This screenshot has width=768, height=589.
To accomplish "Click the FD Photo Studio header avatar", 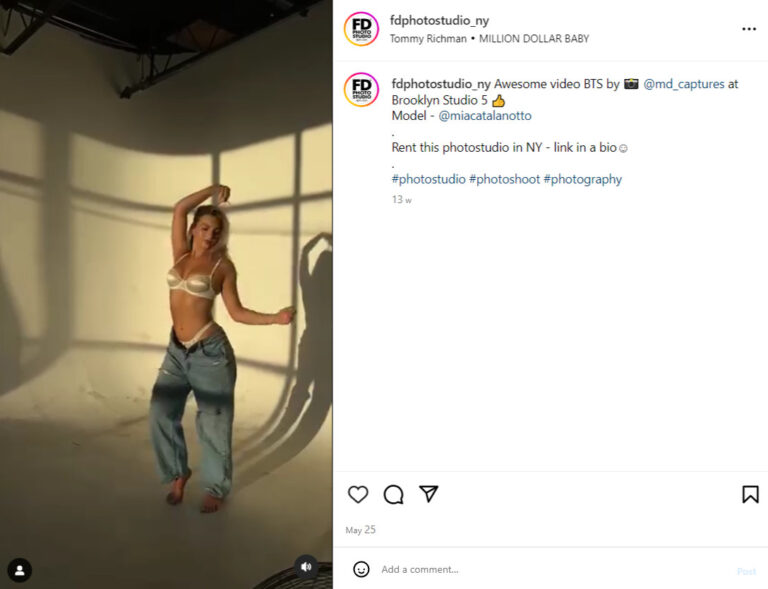I will click(x=361, y=29).
